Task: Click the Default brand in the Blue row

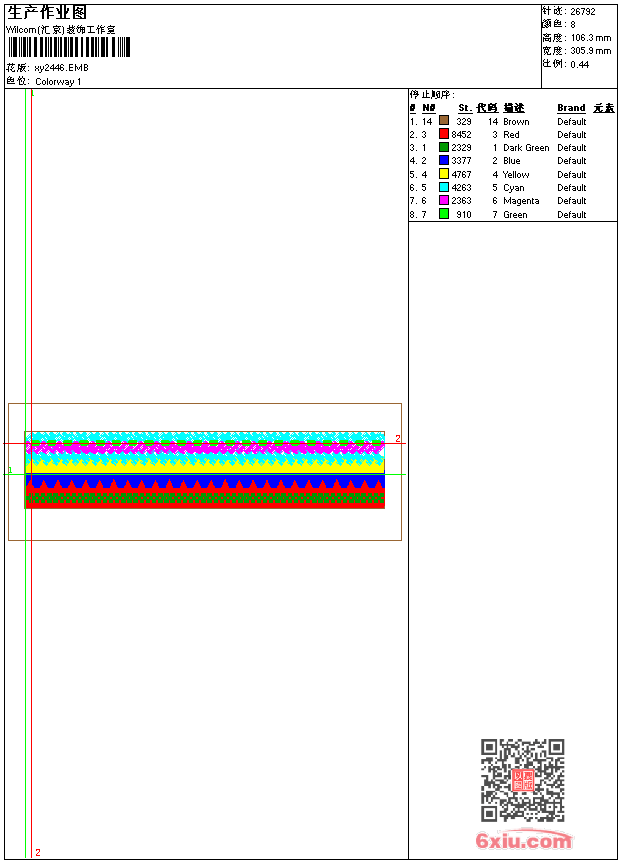Action: [572, 161]
